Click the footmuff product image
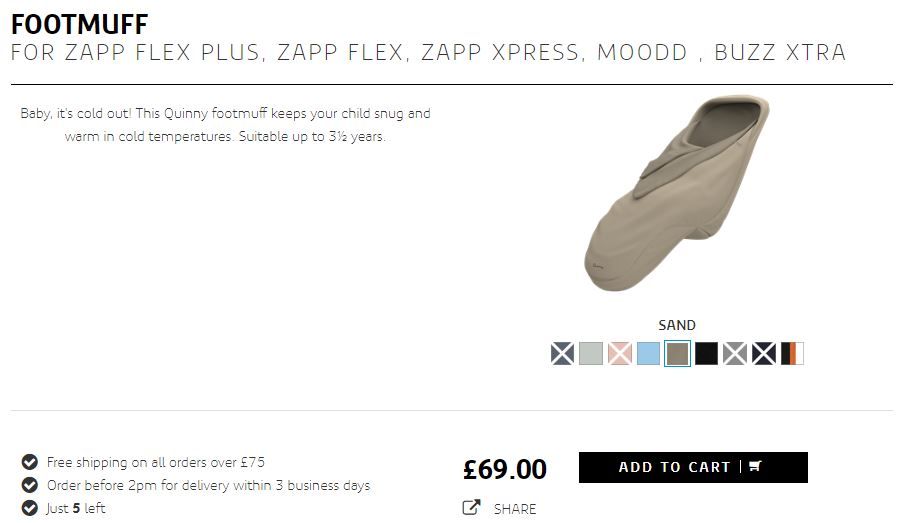Image resolution: width=898 pixels, height=523 pixels. point(676,195)
